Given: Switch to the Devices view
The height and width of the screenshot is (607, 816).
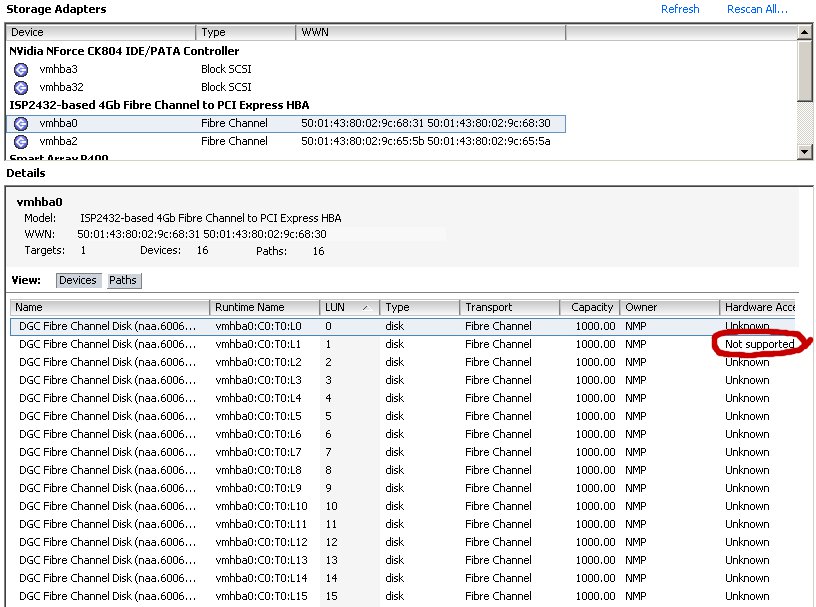Looking at the screenshot, I should point(78,280).
